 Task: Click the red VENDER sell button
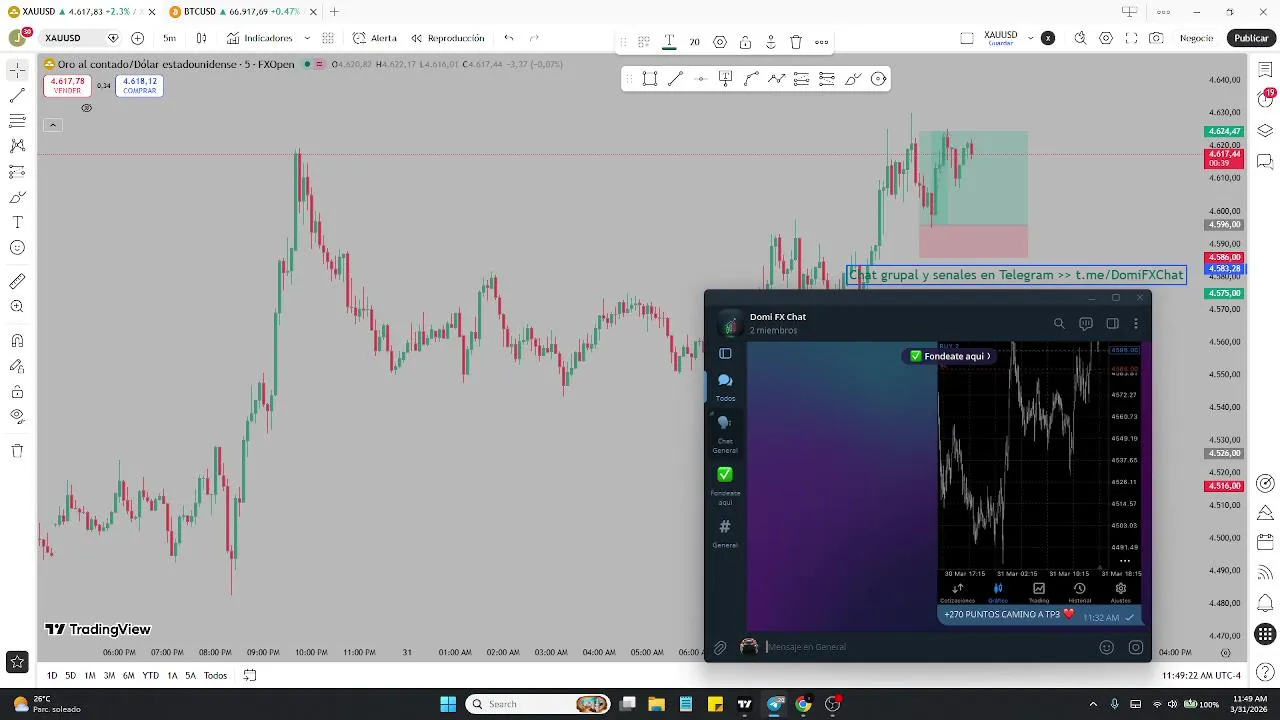pos(67,86)
